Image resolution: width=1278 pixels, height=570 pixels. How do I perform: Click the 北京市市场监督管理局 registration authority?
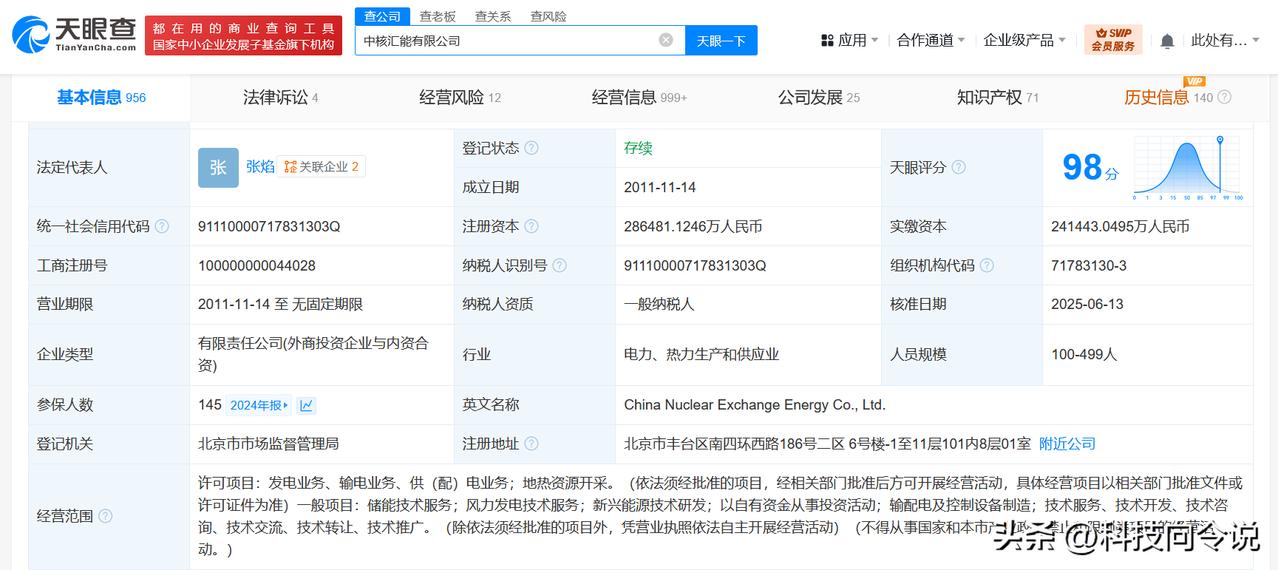268,444
